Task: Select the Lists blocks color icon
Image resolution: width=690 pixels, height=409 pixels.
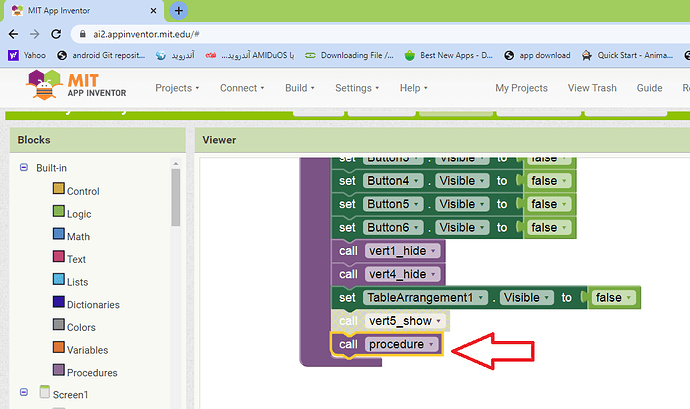Action: 58,281
